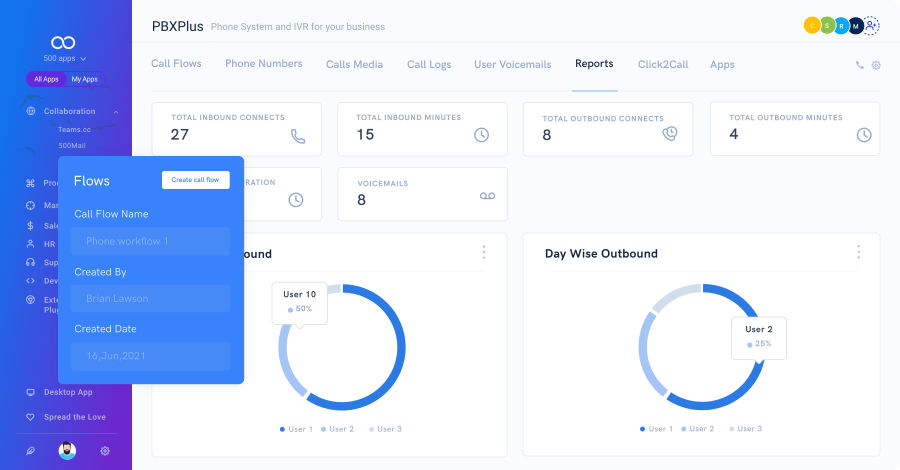
Task: Click the Support headset icon
Action: pos(30,262)
